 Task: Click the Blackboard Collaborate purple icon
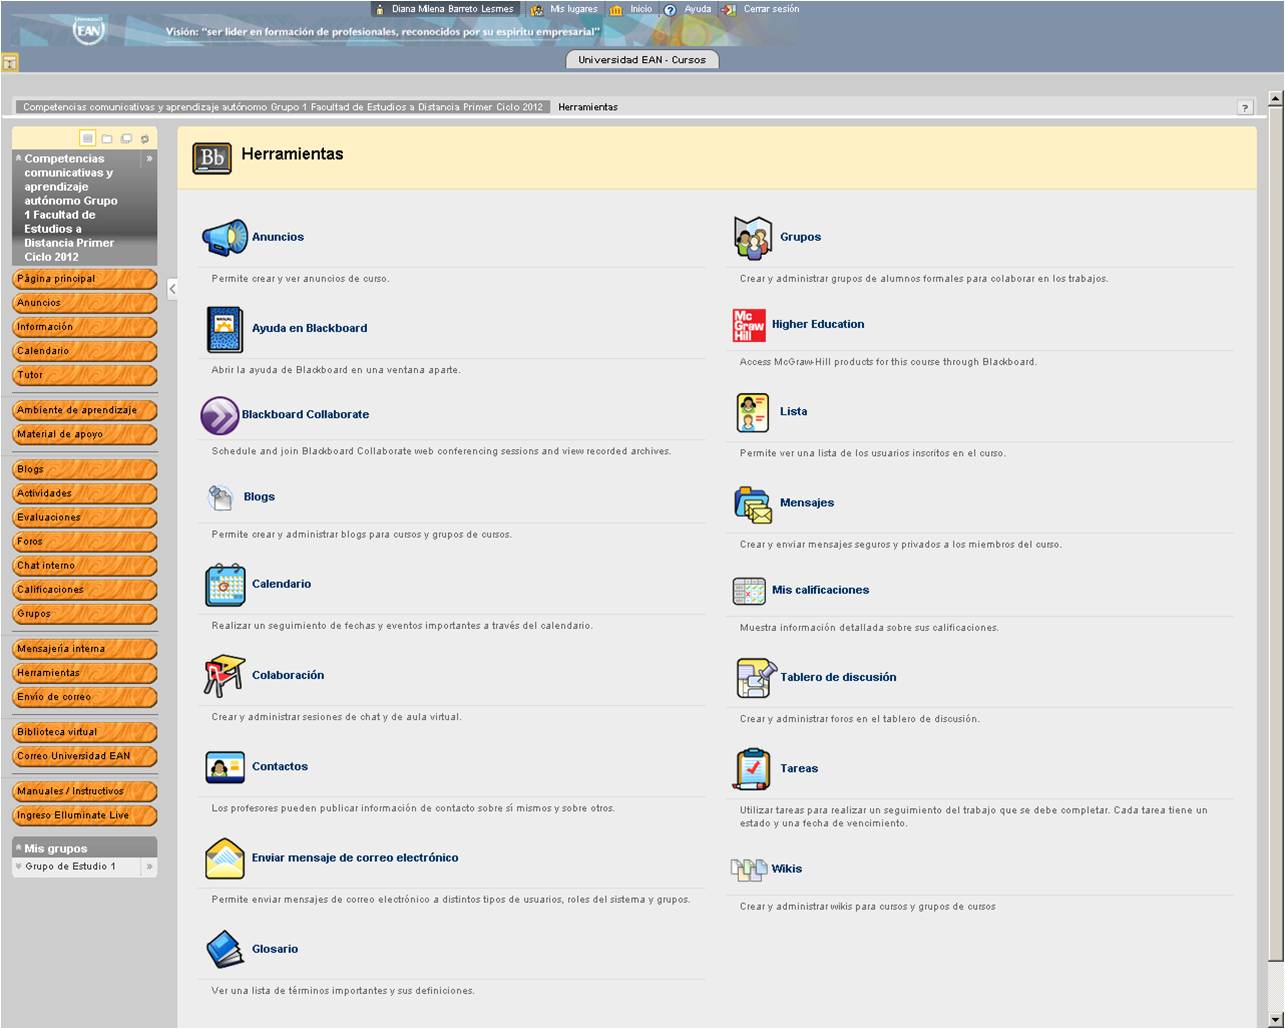(219, 415)
